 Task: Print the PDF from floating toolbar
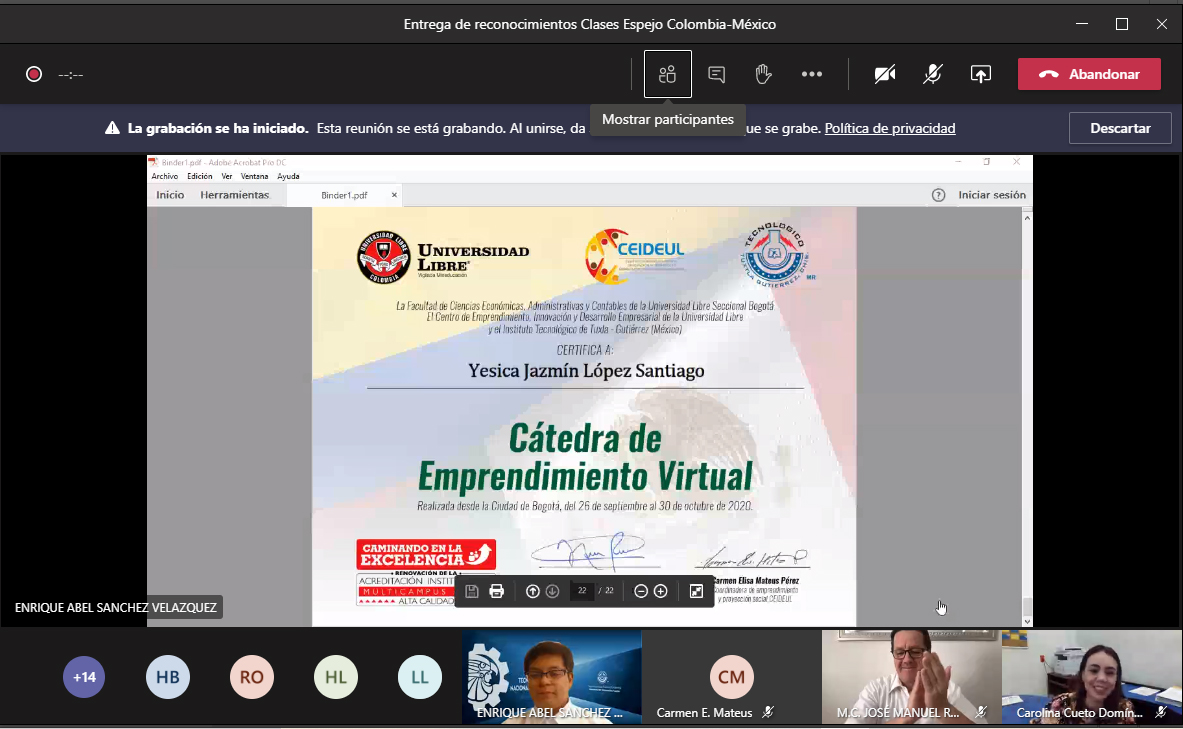tap(496, 591)
